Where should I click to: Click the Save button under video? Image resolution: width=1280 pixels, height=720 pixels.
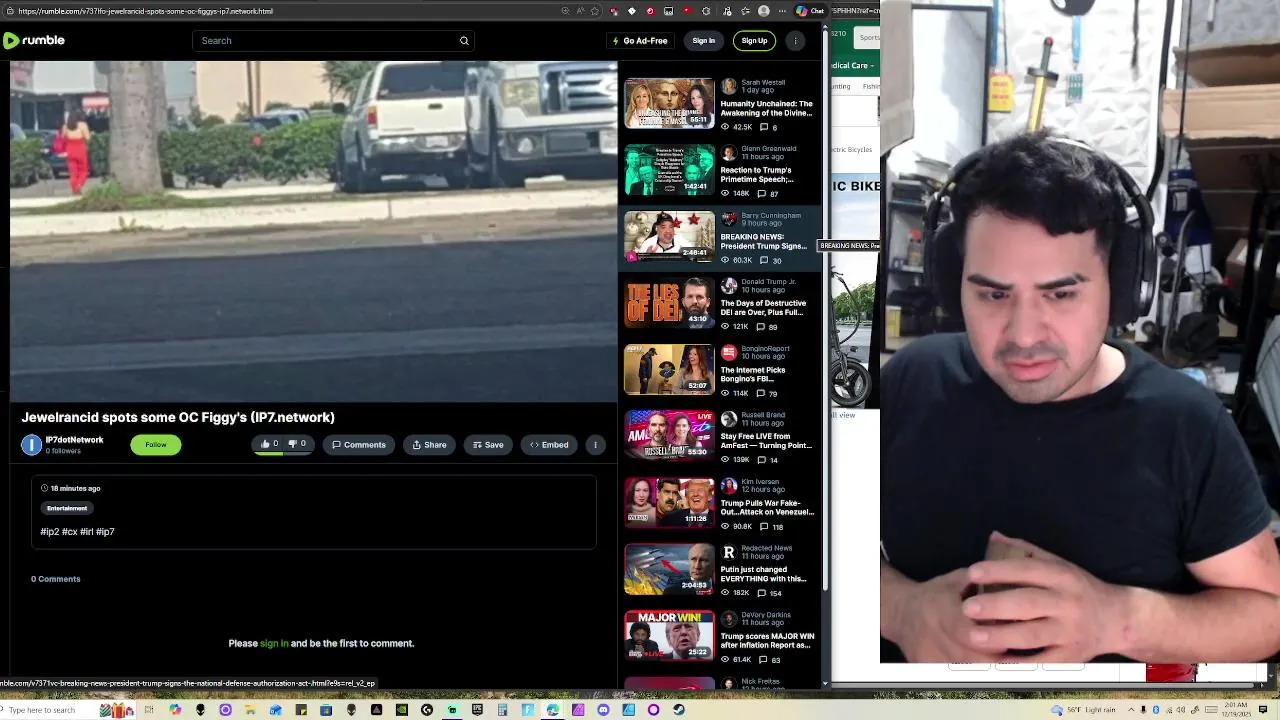488,445
